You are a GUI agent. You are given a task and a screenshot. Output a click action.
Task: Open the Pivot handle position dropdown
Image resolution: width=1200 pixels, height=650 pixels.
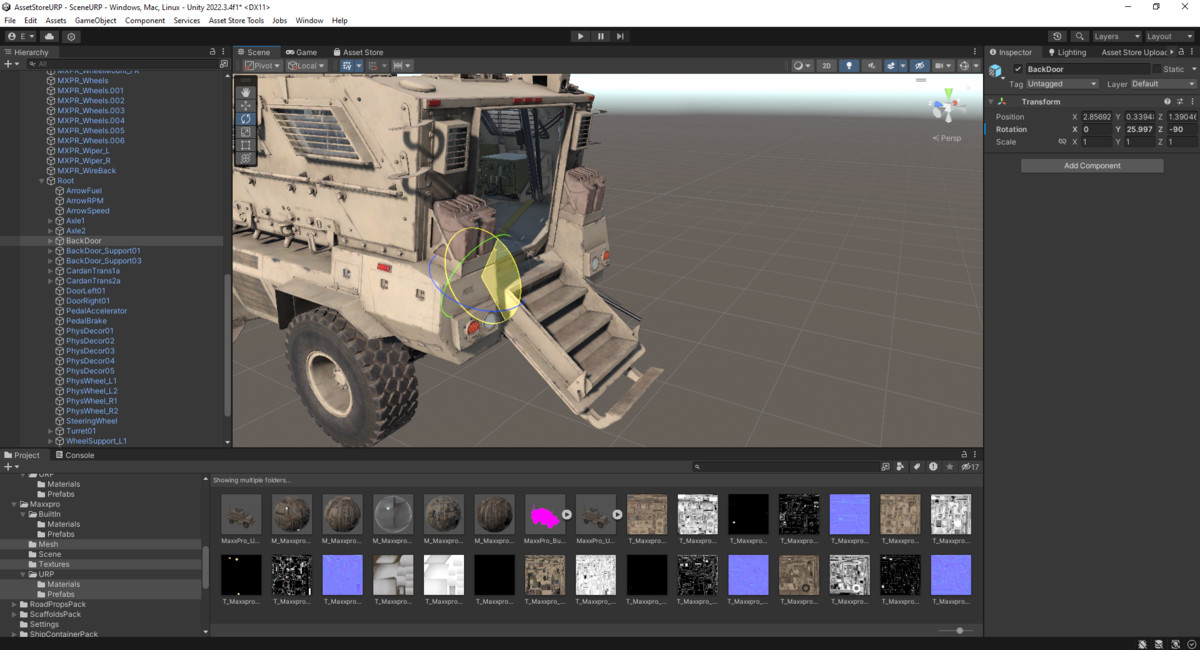(x=263, y=66)
